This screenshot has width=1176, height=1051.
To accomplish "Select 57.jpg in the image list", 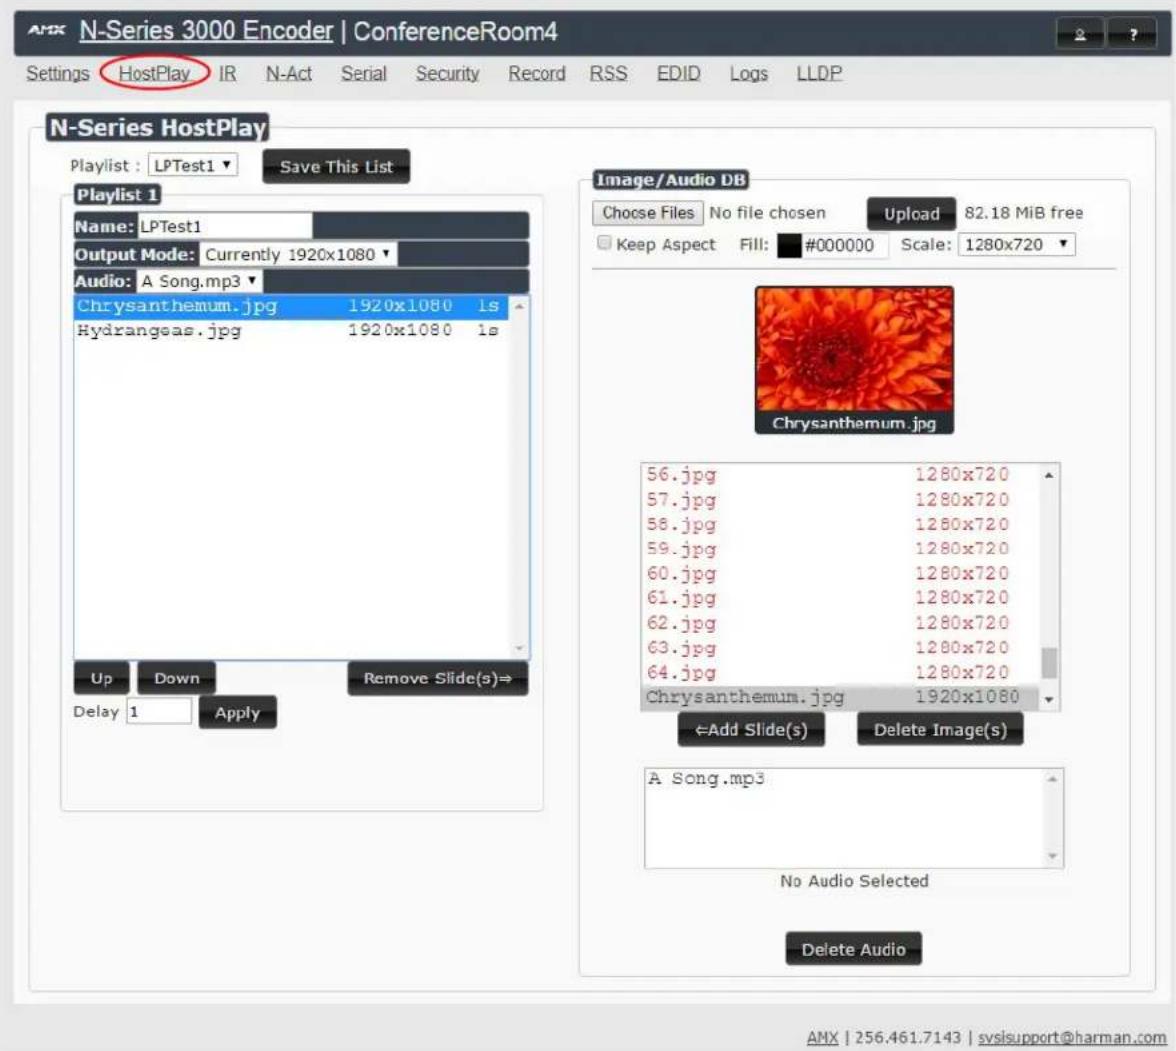I will 840,500.
